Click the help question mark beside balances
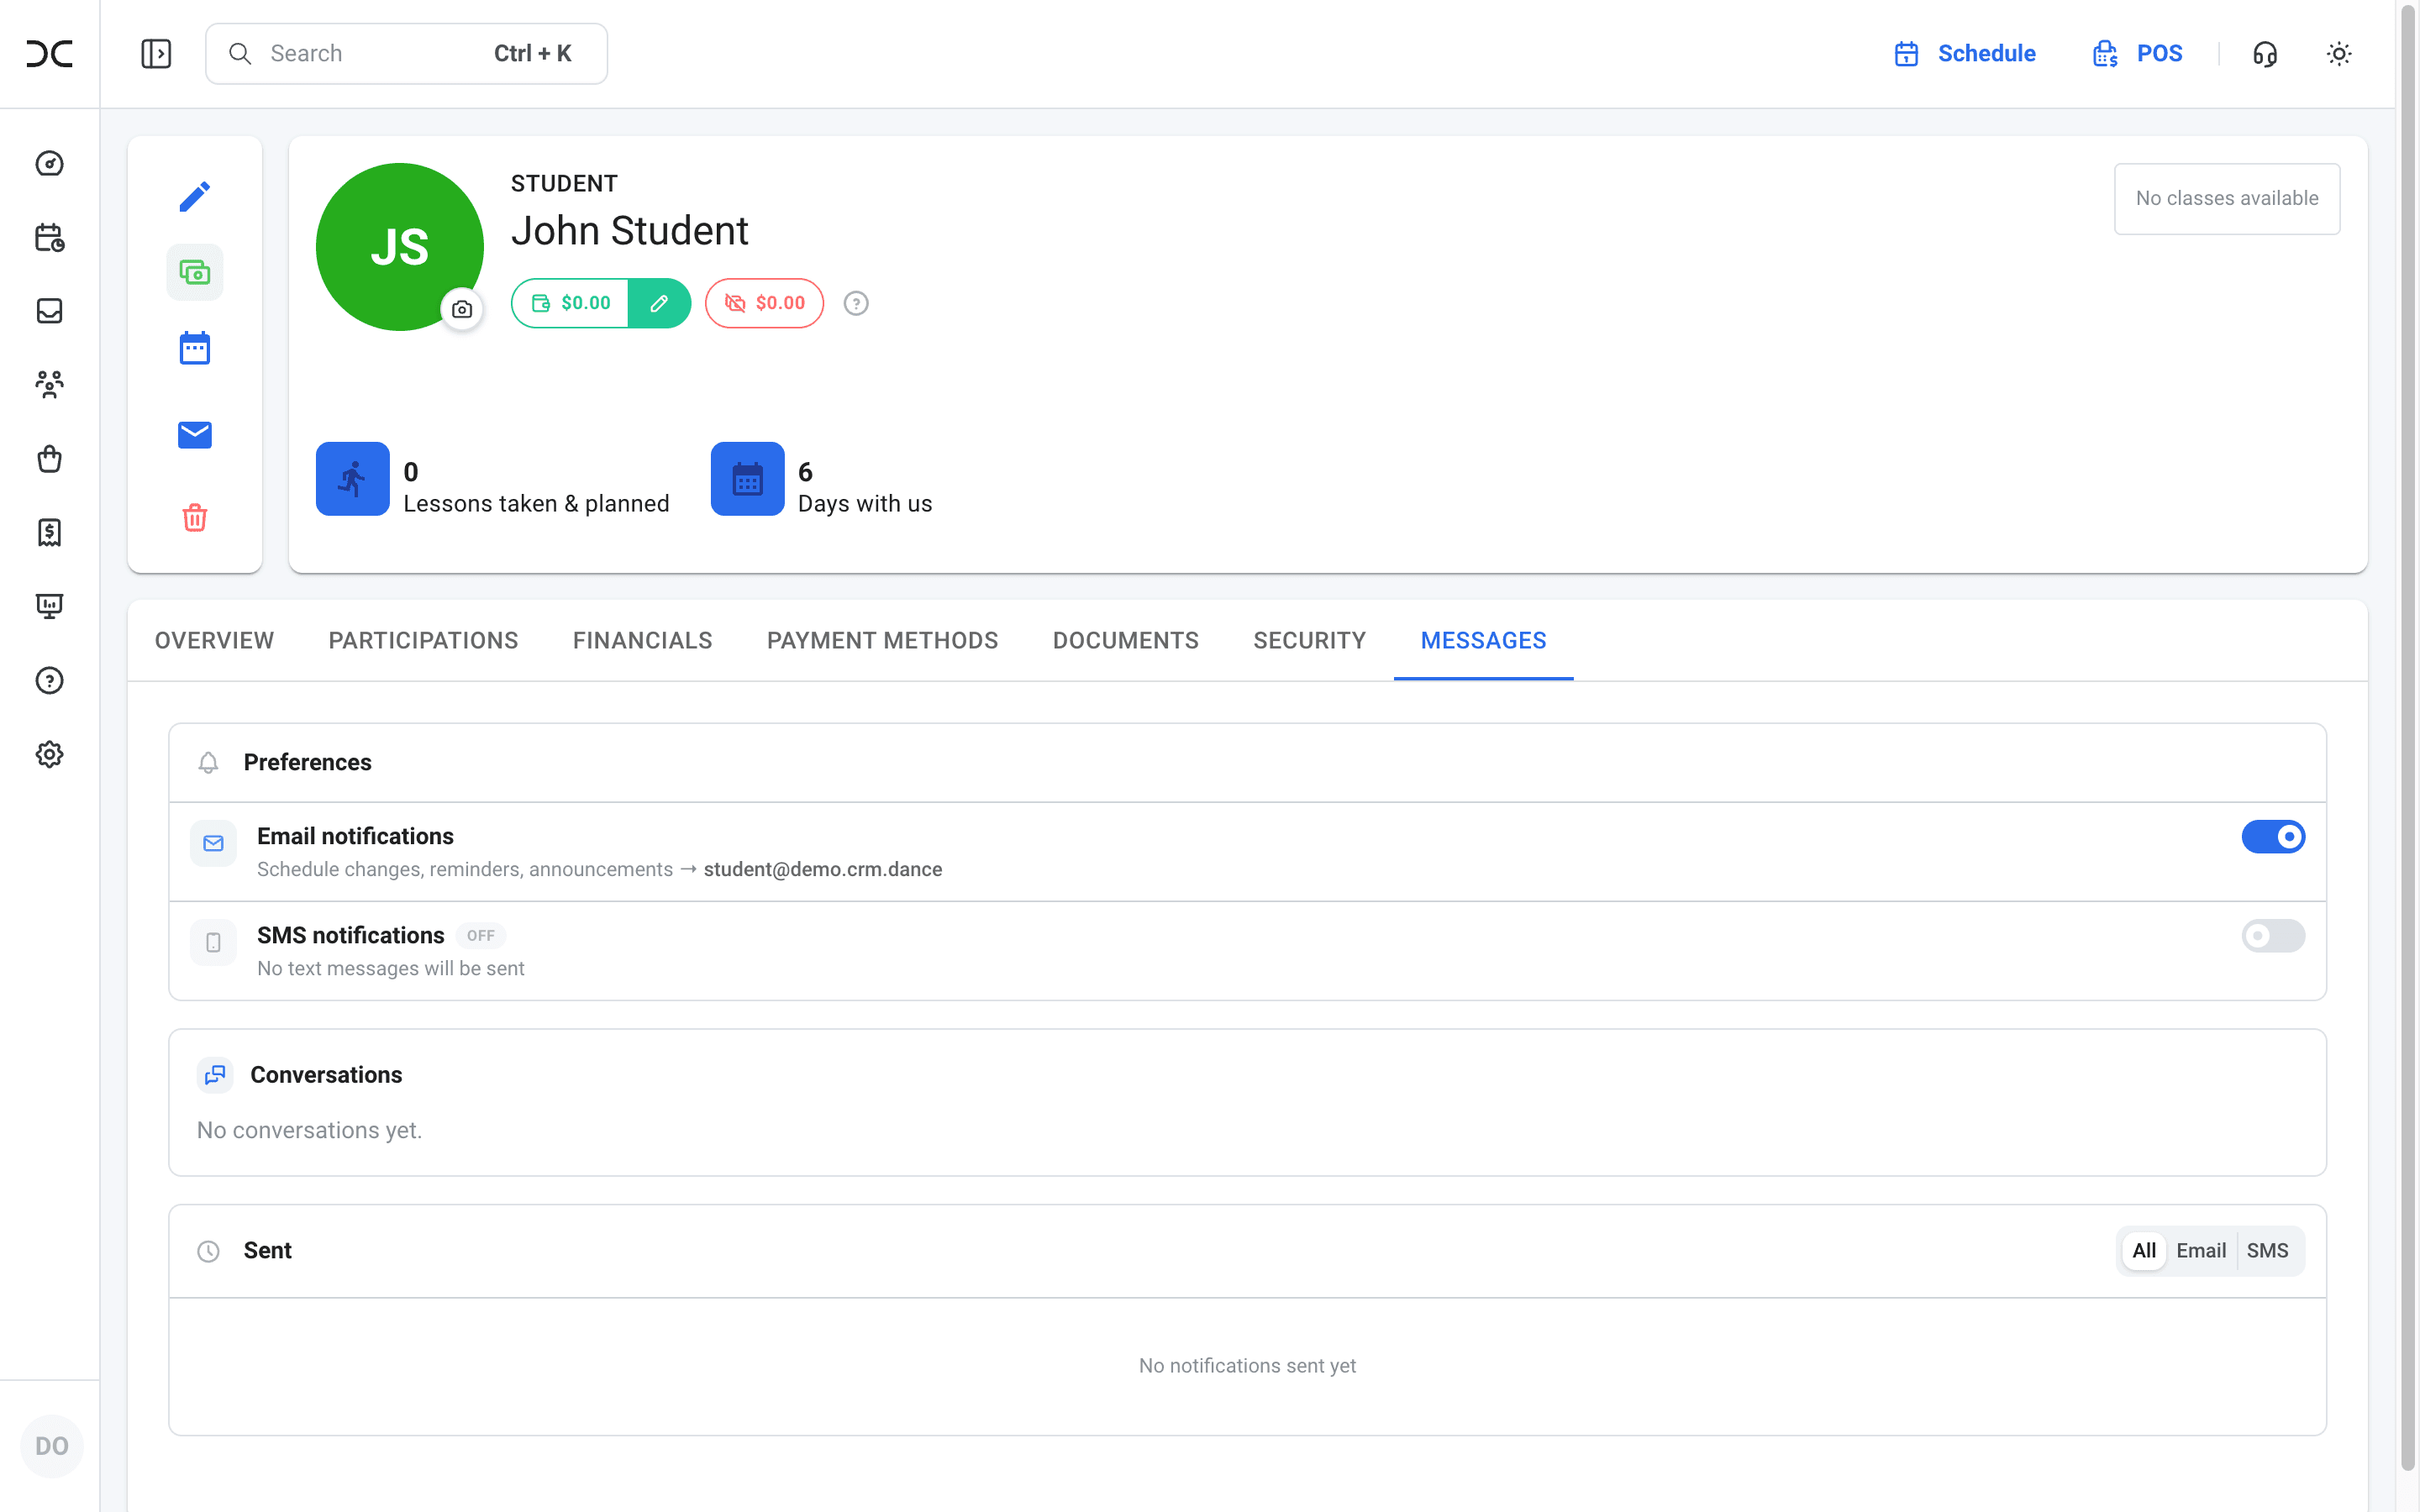This screenshot has width=2420, height=1512. [x=856, y=303]
